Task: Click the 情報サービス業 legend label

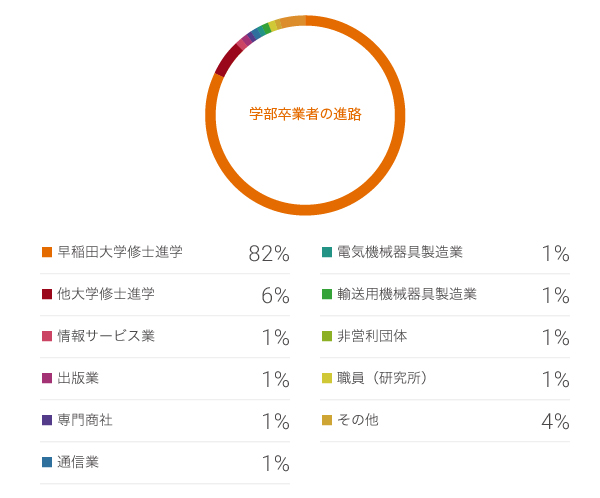Action: click(x=106, y=336)
